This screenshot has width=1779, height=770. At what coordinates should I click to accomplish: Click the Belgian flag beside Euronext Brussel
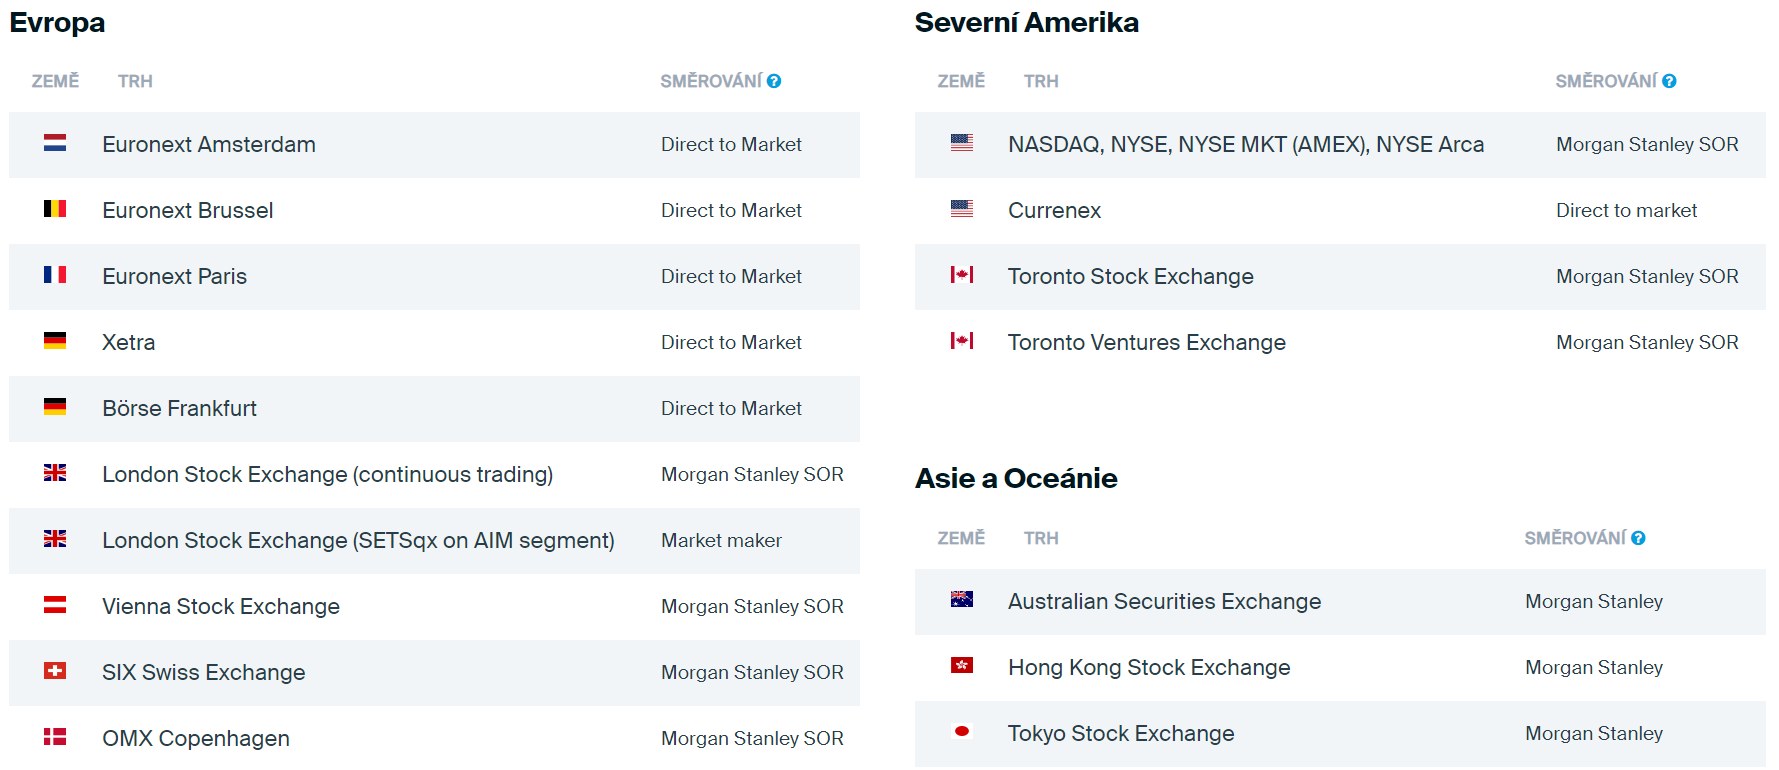55,209
